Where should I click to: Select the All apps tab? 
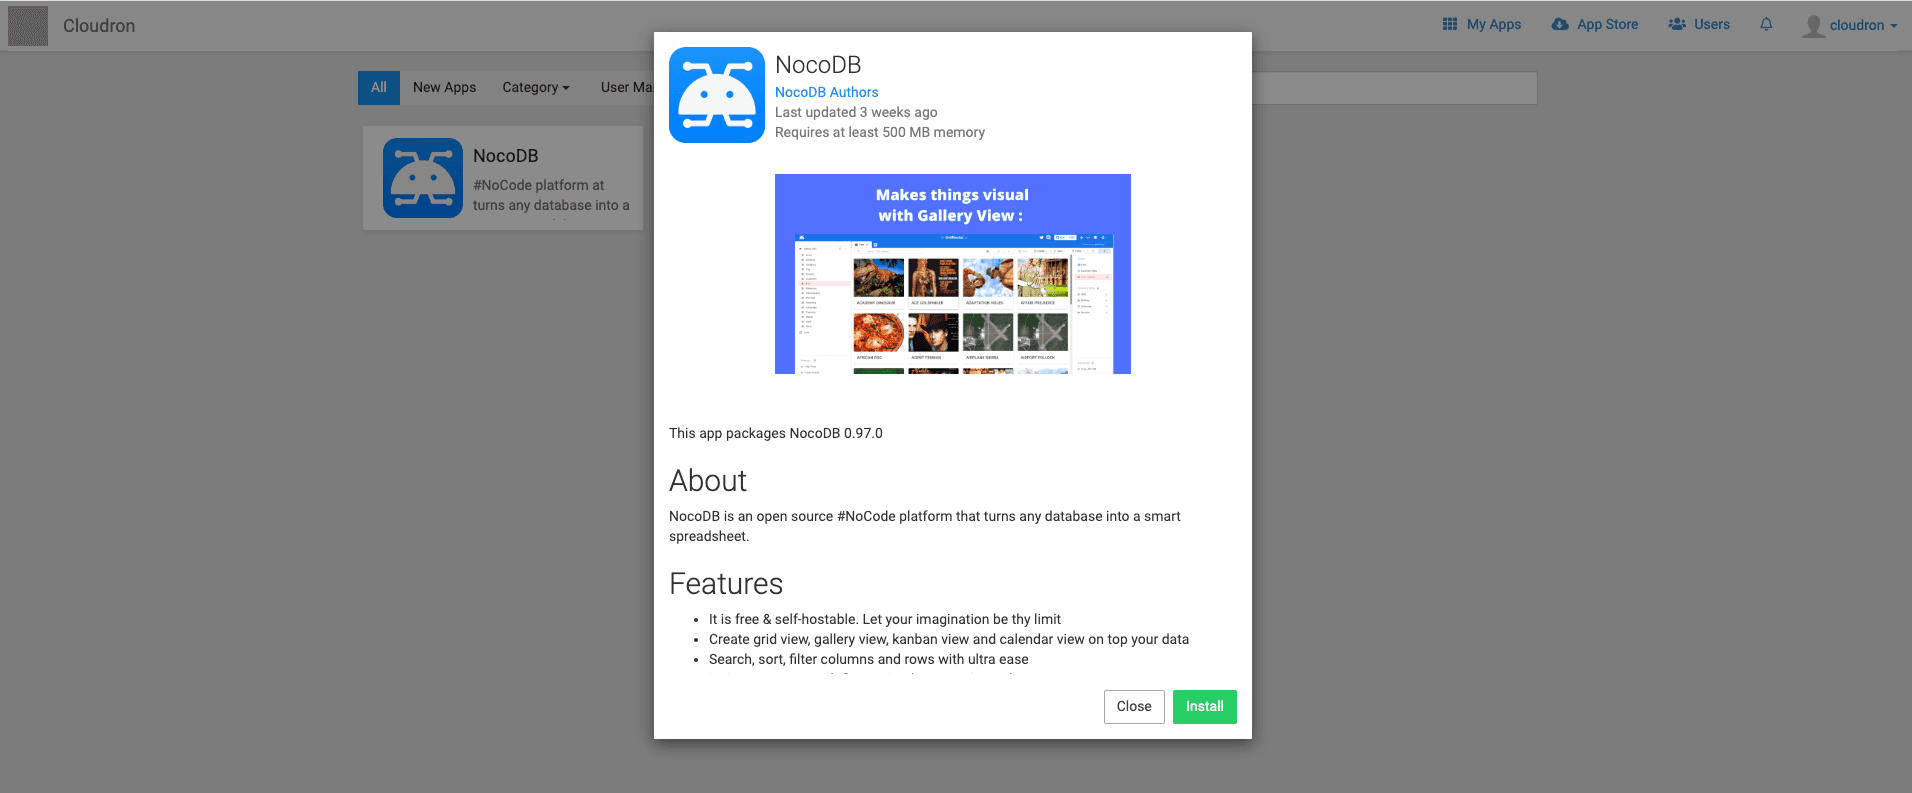pyautogui.click(x=378, y=88)
